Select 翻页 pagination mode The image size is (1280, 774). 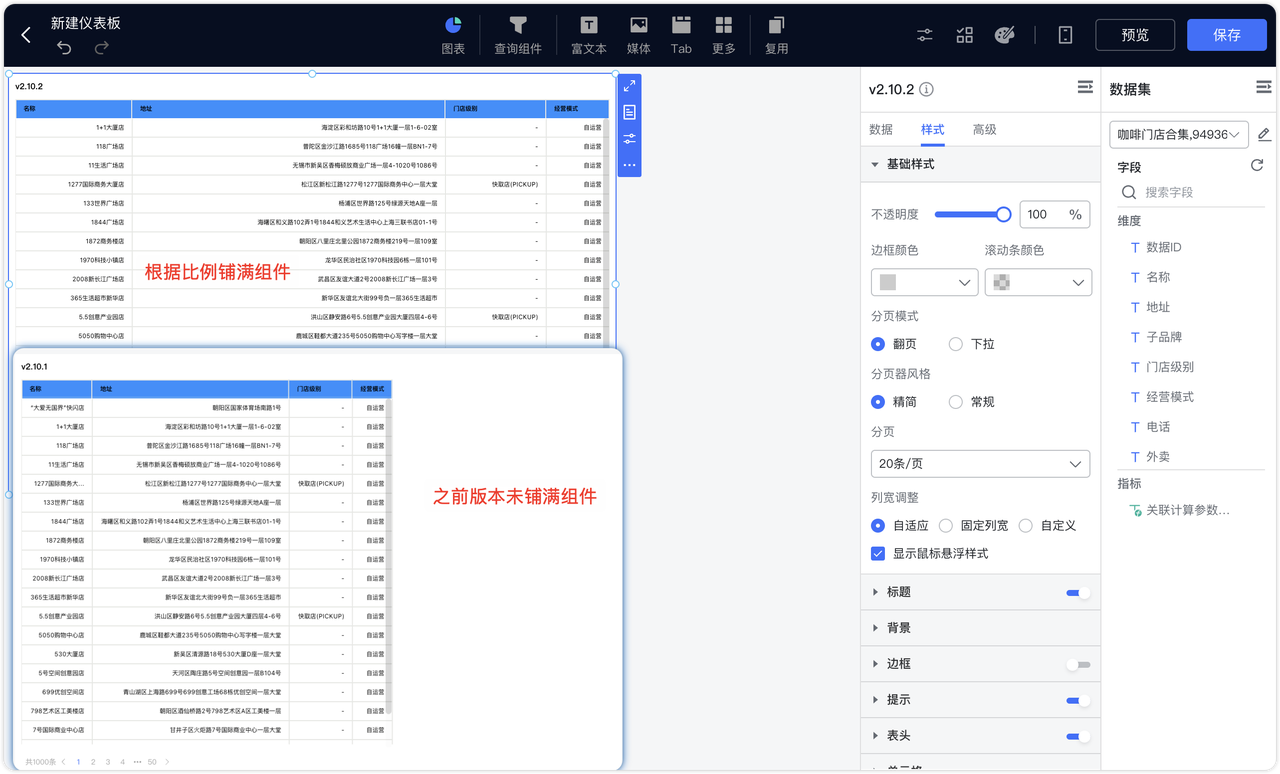pos(878,344)
